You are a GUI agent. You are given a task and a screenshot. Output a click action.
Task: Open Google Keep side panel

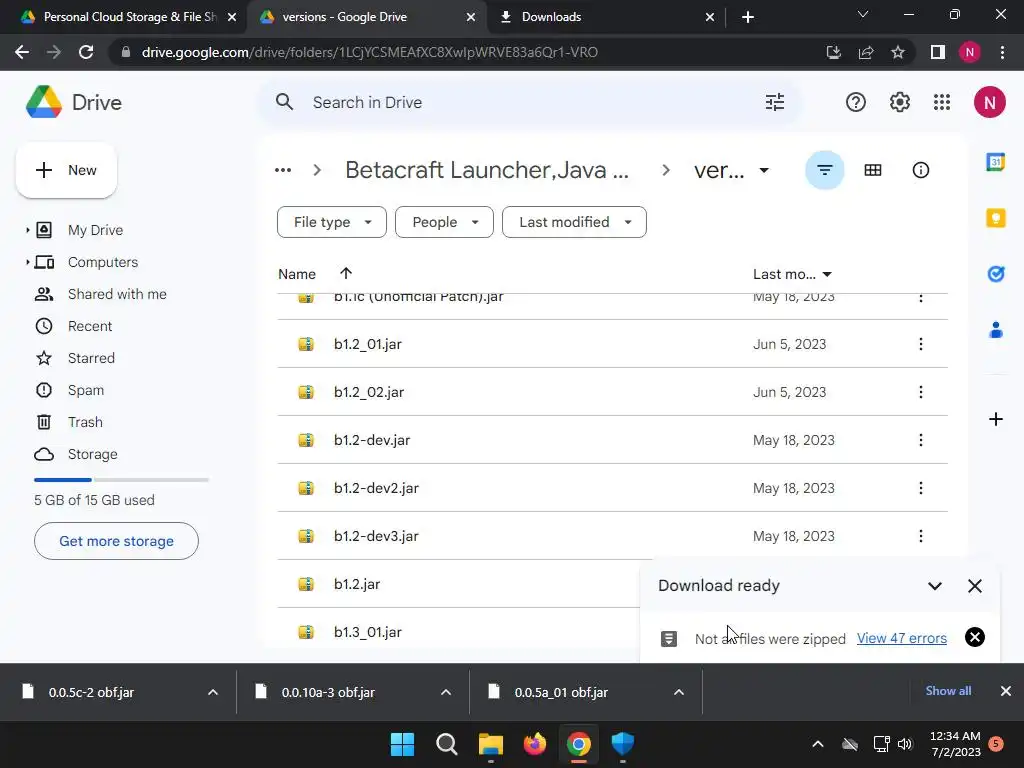(995, 217)
